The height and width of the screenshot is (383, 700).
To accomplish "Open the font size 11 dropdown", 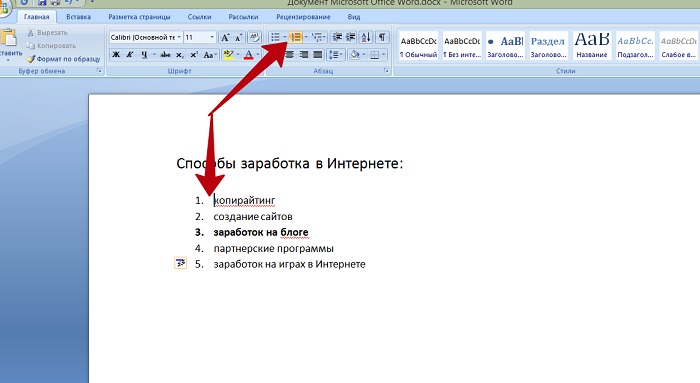I will pyautogui.click(x=200, y=37).
